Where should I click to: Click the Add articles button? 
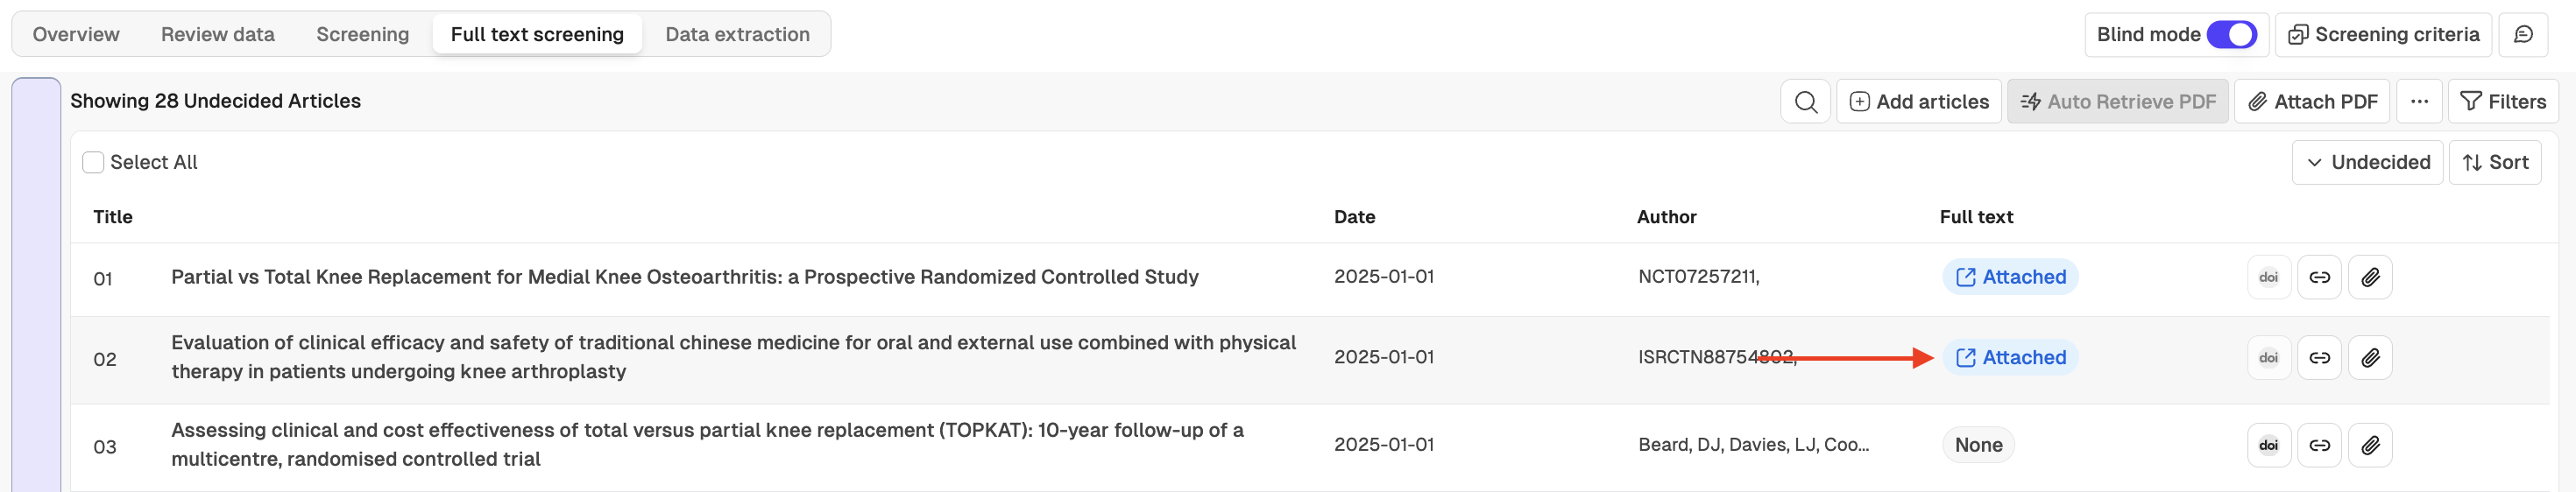click(x=1918, y=102)
